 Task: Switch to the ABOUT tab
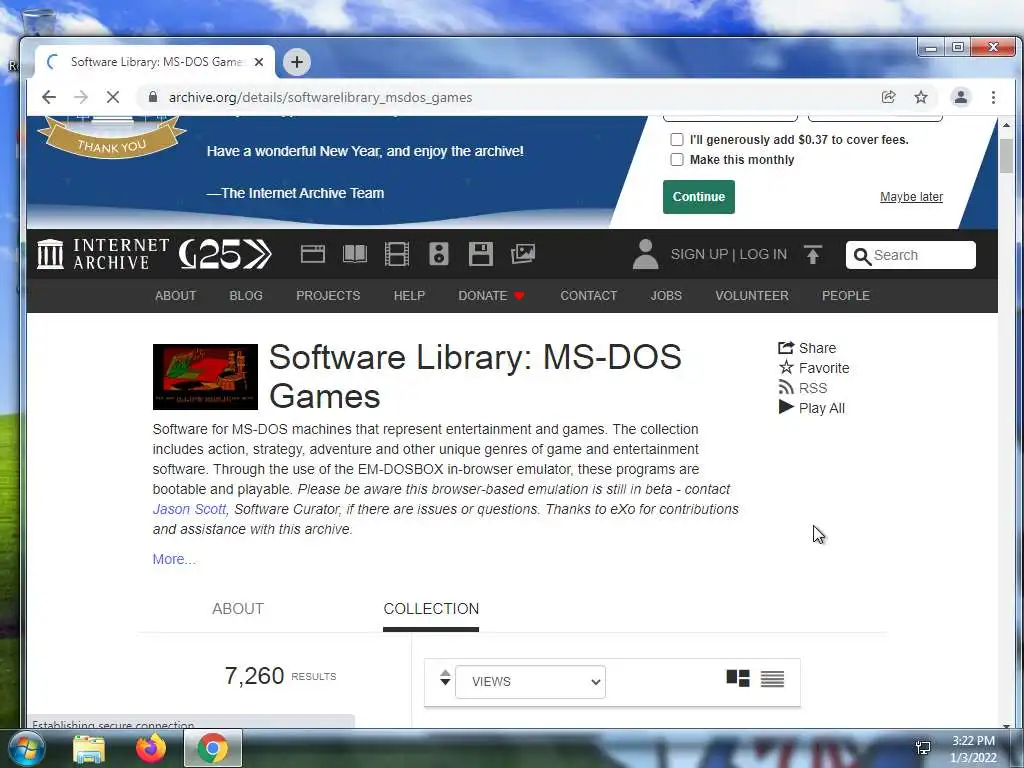(x=238, y=609)
